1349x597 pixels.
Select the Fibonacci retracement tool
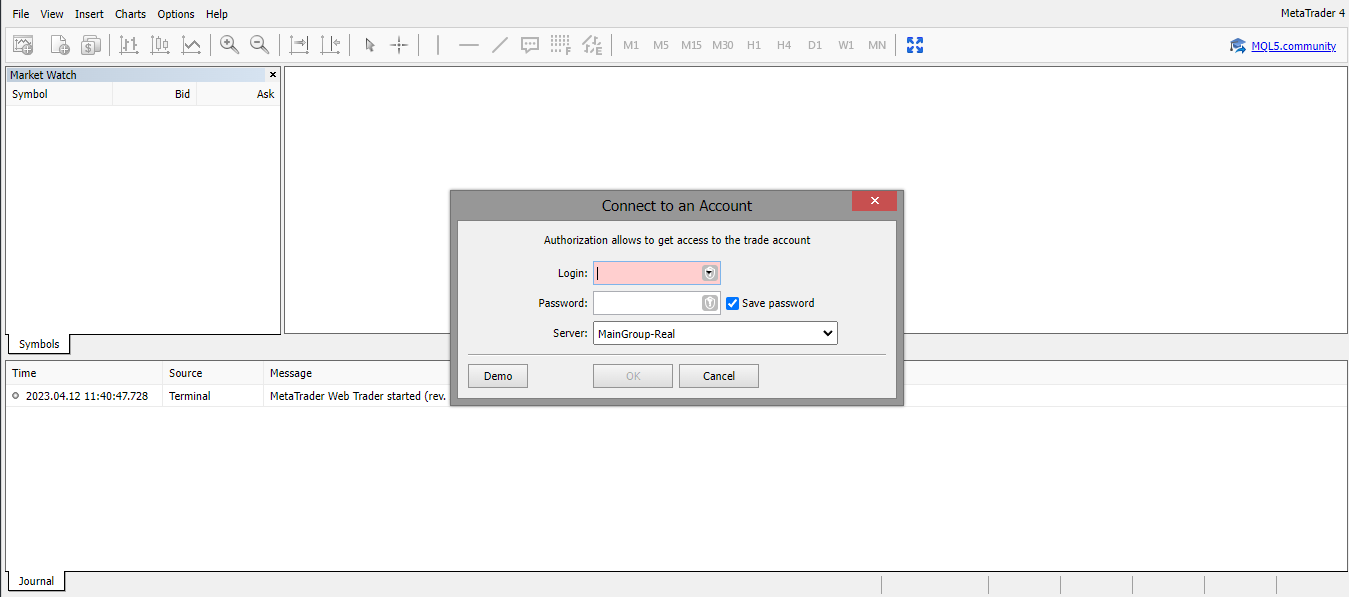pyautogui.click(x=561, y=45)
